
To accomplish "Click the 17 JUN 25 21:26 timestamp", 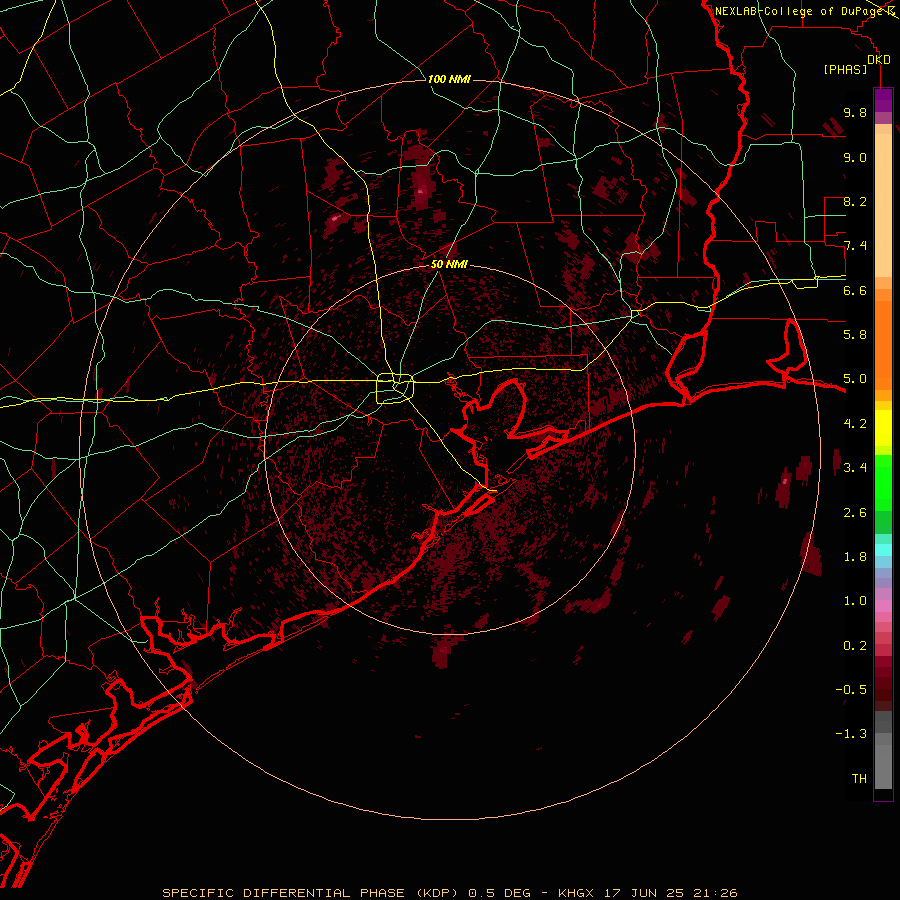I will 670,893.
